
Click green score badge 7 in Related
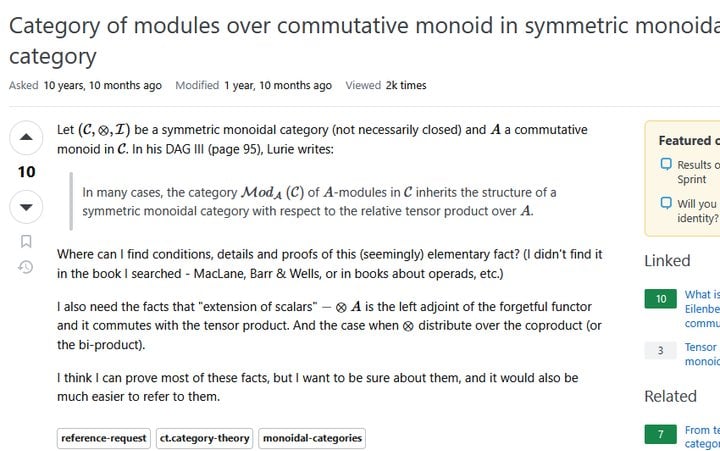click(x=660, y=434)
